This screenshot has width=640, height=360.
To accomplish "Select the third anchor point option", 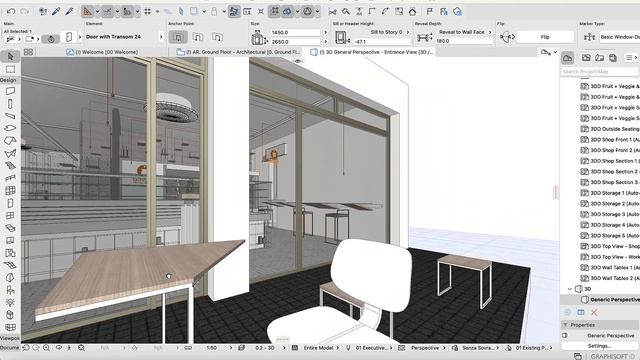I will click(x=217, y=37).
